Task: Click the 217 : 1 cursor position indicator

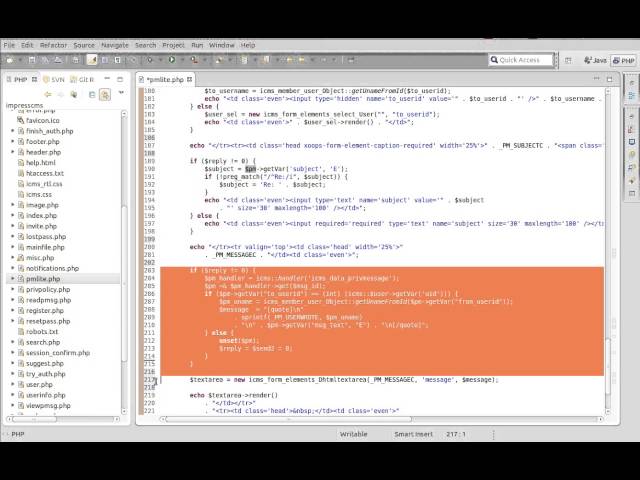Action: [x=456, y=434]
